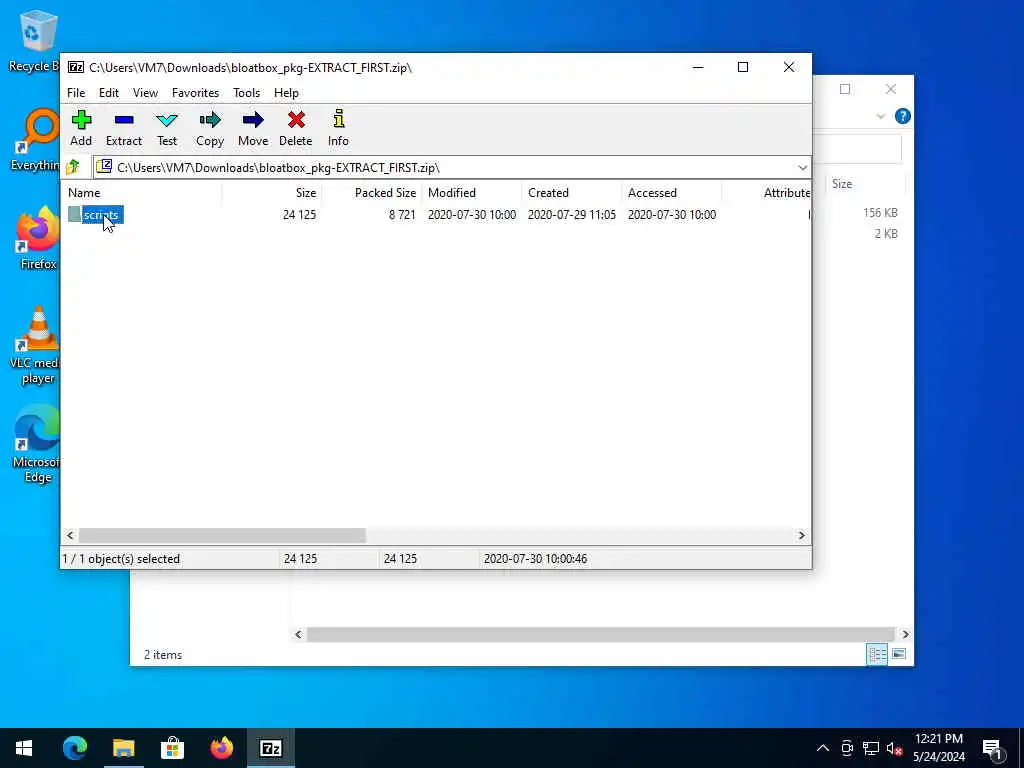Viewport: 1024px width, 768px height.
Task: Switch Explorer to large icons view
Action: point(899,654)
